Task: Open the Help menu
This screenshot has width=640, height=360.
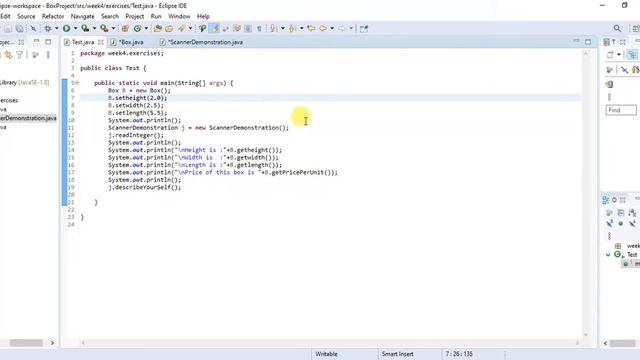Action: tap(203, 16)
